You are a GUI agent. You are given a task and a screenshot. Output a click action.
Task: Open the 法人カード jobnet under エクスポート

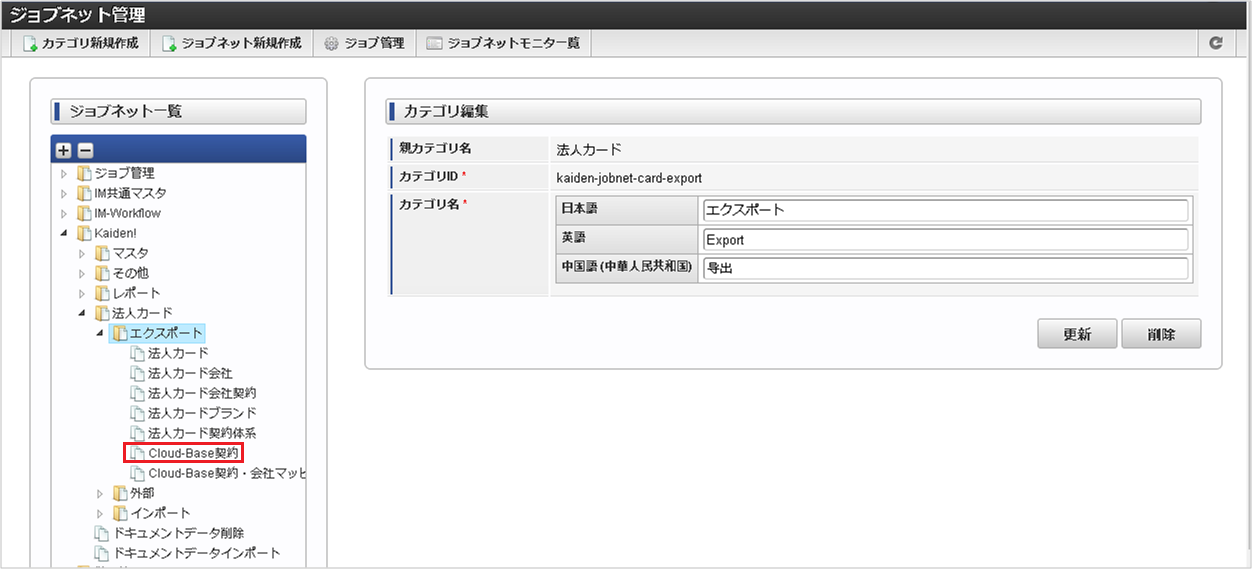point(178,353)
